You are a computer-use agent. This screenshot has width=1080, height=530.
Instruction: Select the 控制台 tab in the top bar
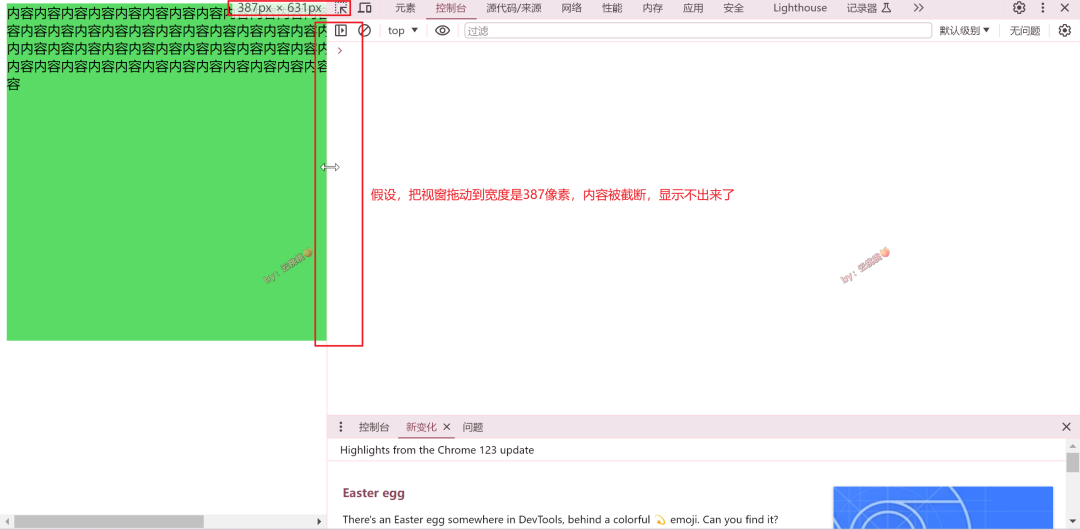[x=451, y=8]
